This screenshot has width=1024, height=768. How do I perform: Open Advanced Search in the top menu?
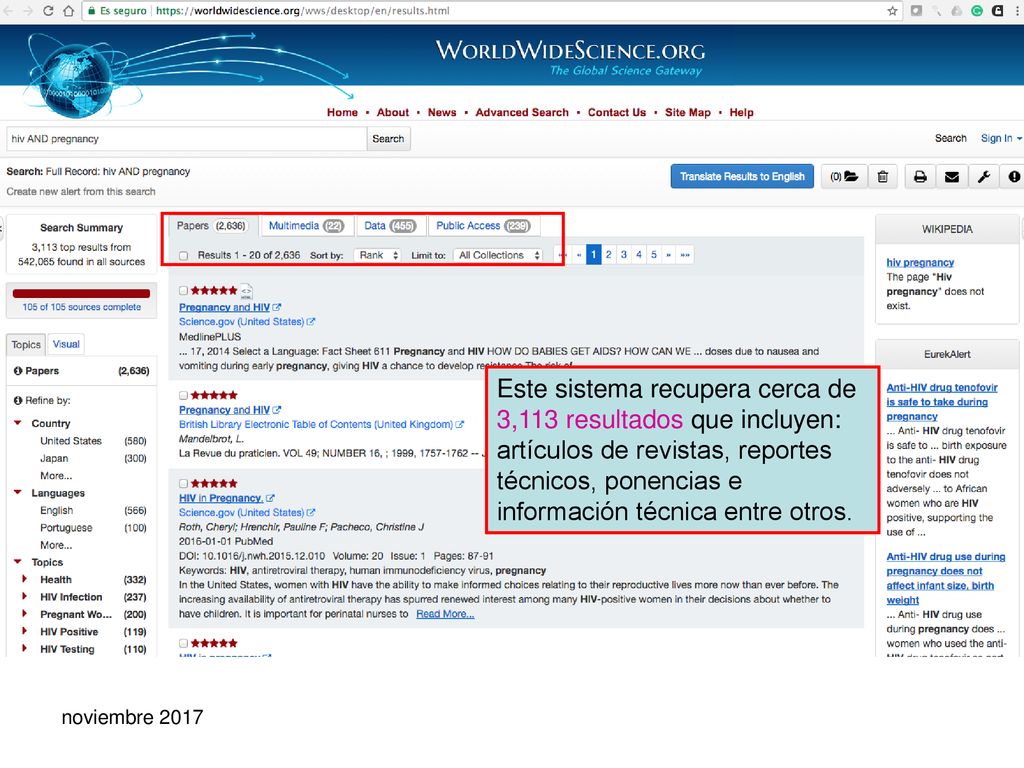point(522,112)
